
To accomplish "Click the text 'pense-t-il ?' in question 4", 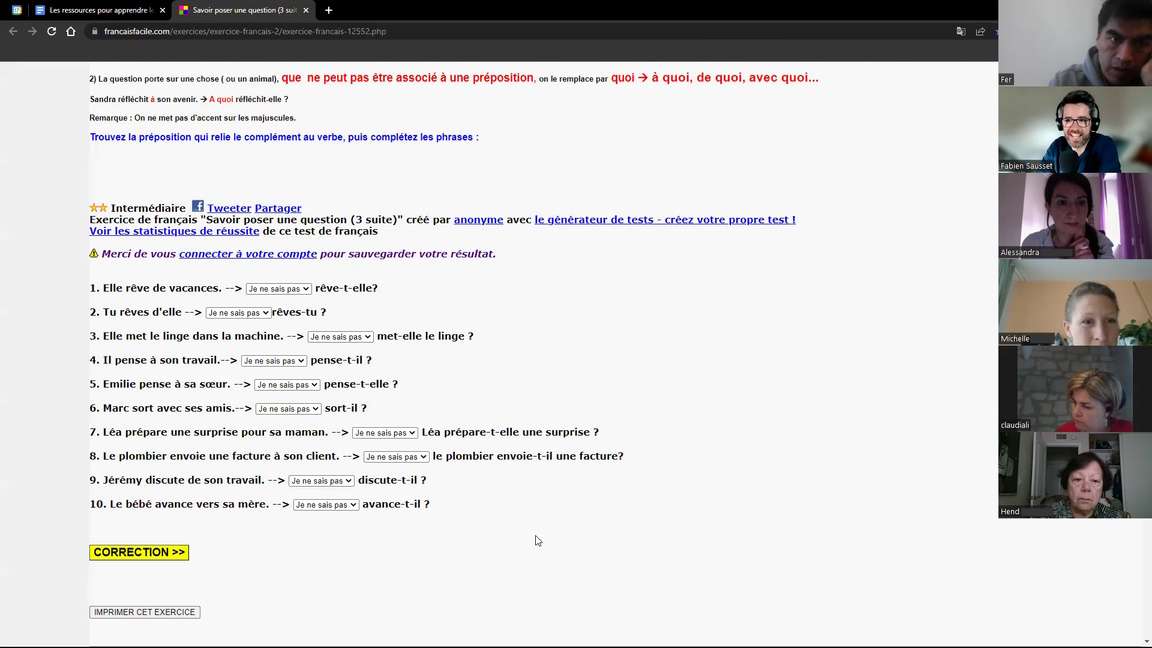I will [x=341, y=360].
